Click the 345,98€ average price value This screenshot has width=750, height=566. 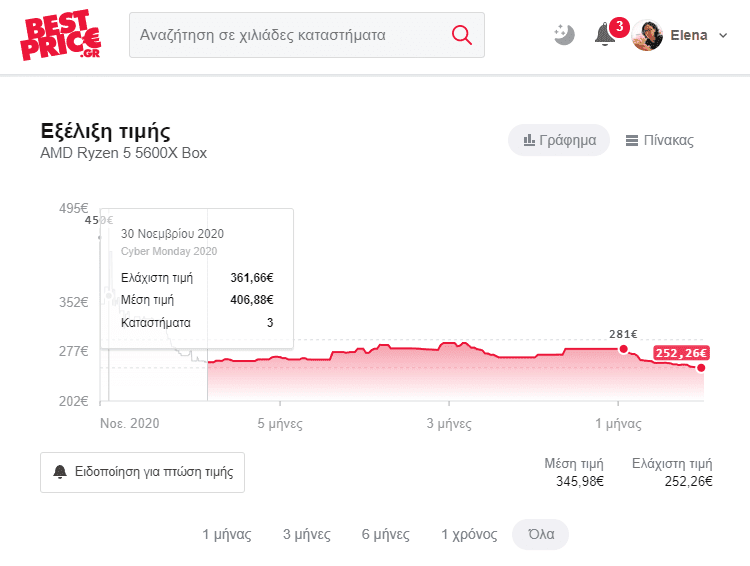tap(580, 481)
